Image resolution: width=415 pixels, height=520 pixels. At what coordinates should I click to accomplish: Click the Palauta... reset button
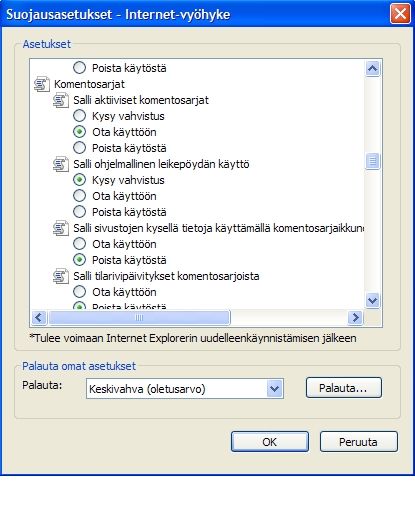[344, 388]
